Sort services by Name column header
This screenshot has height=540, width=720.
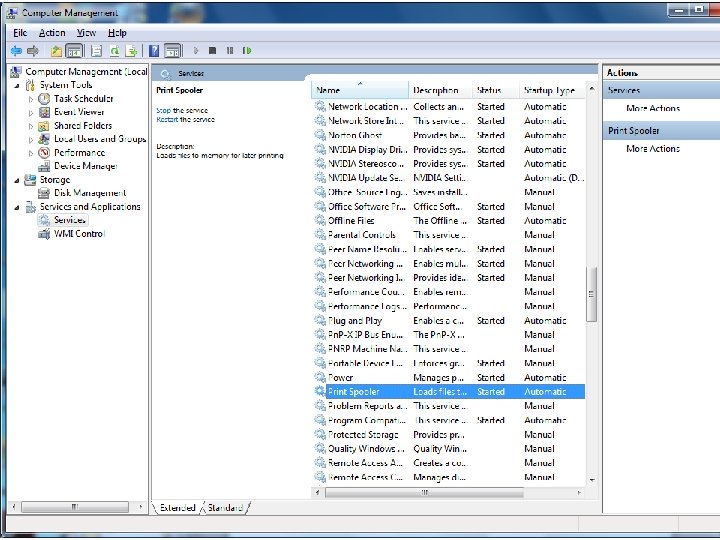click(x=360, y=90)
